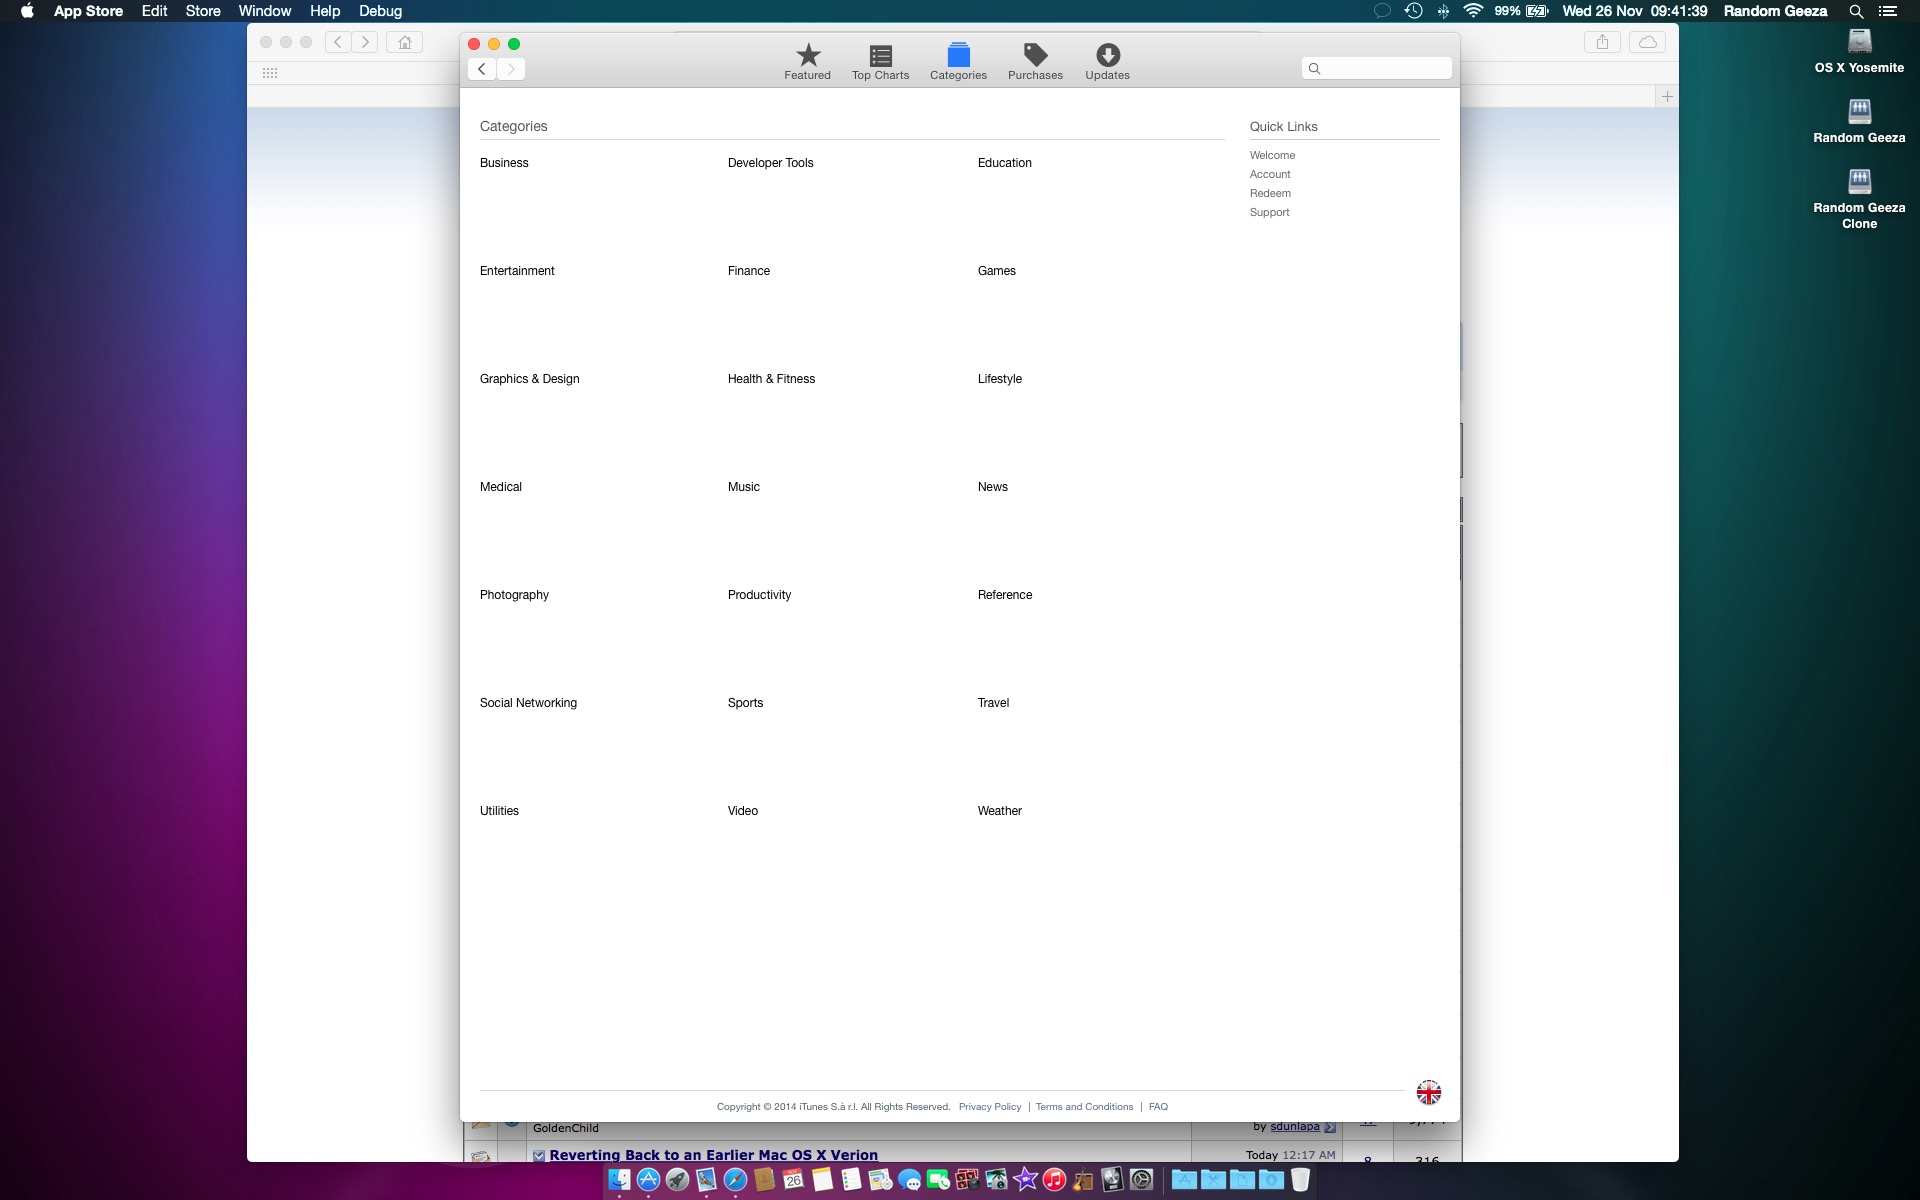Click the Time Machine menu bar icon
Viewport: 1920px width, 1200px height.
point(1413,11)
